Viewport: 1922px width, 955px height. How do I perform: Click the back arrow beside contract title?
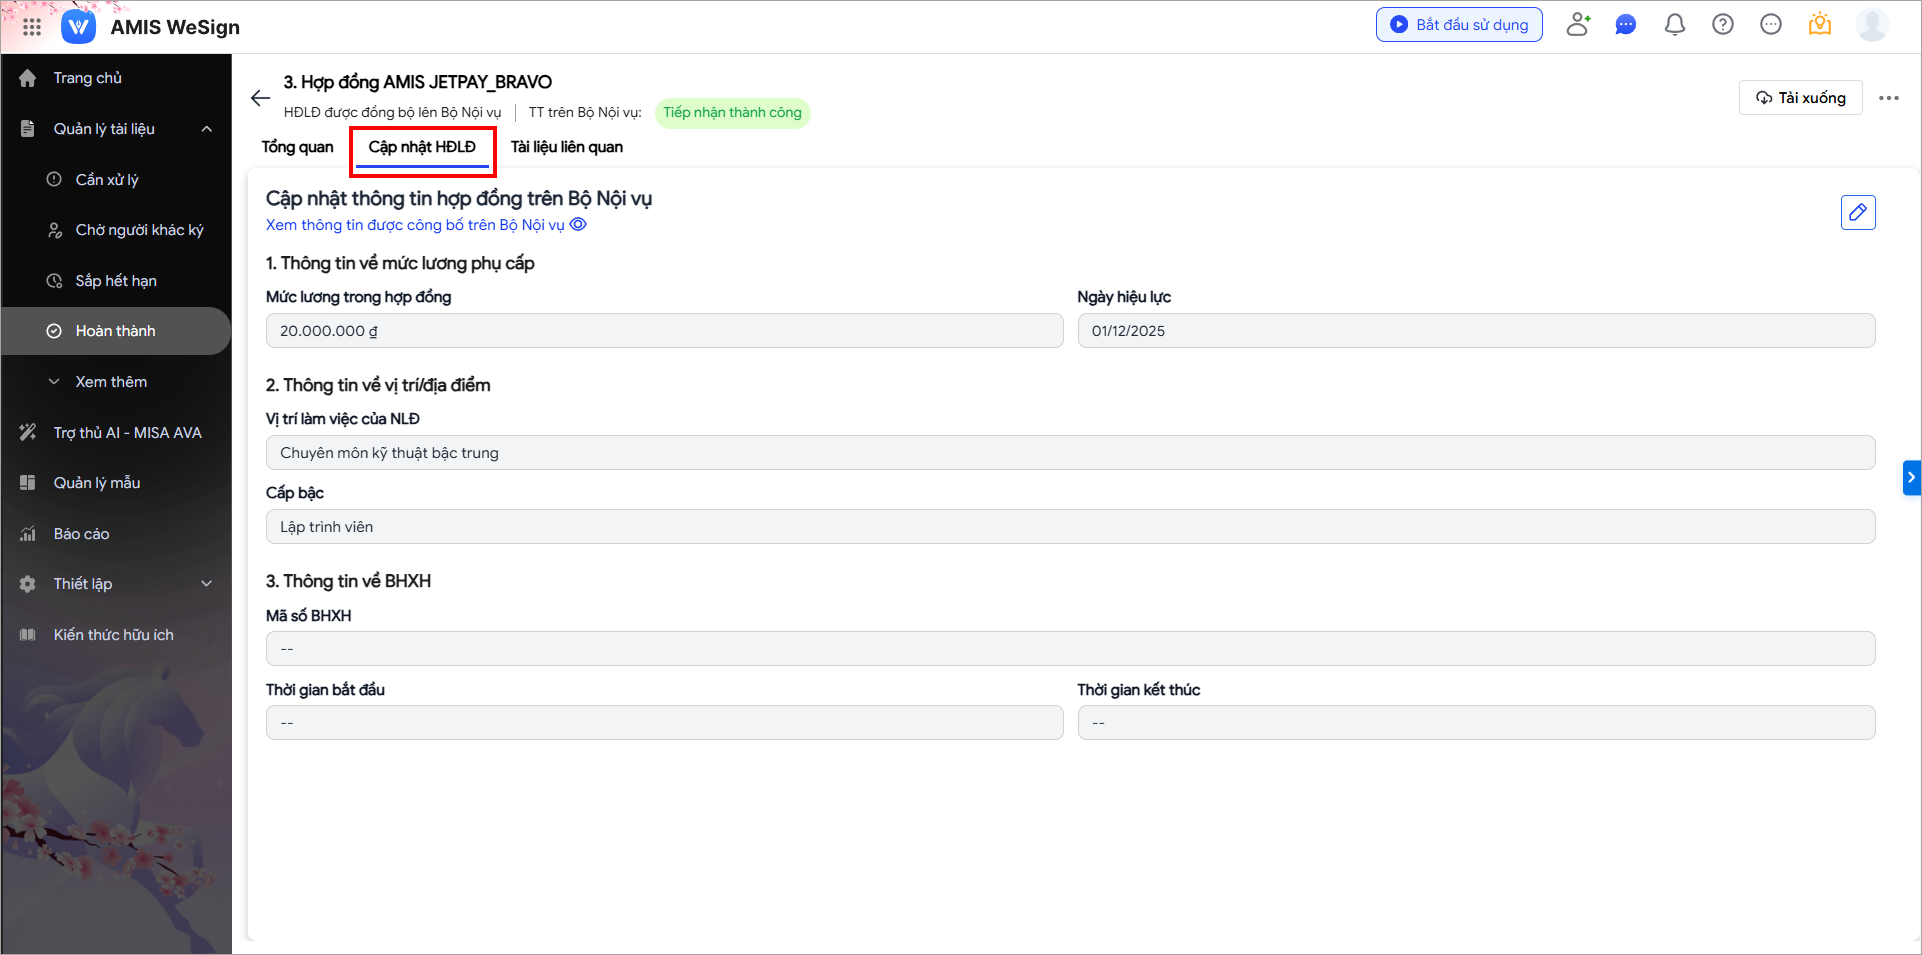click(260, 98)
